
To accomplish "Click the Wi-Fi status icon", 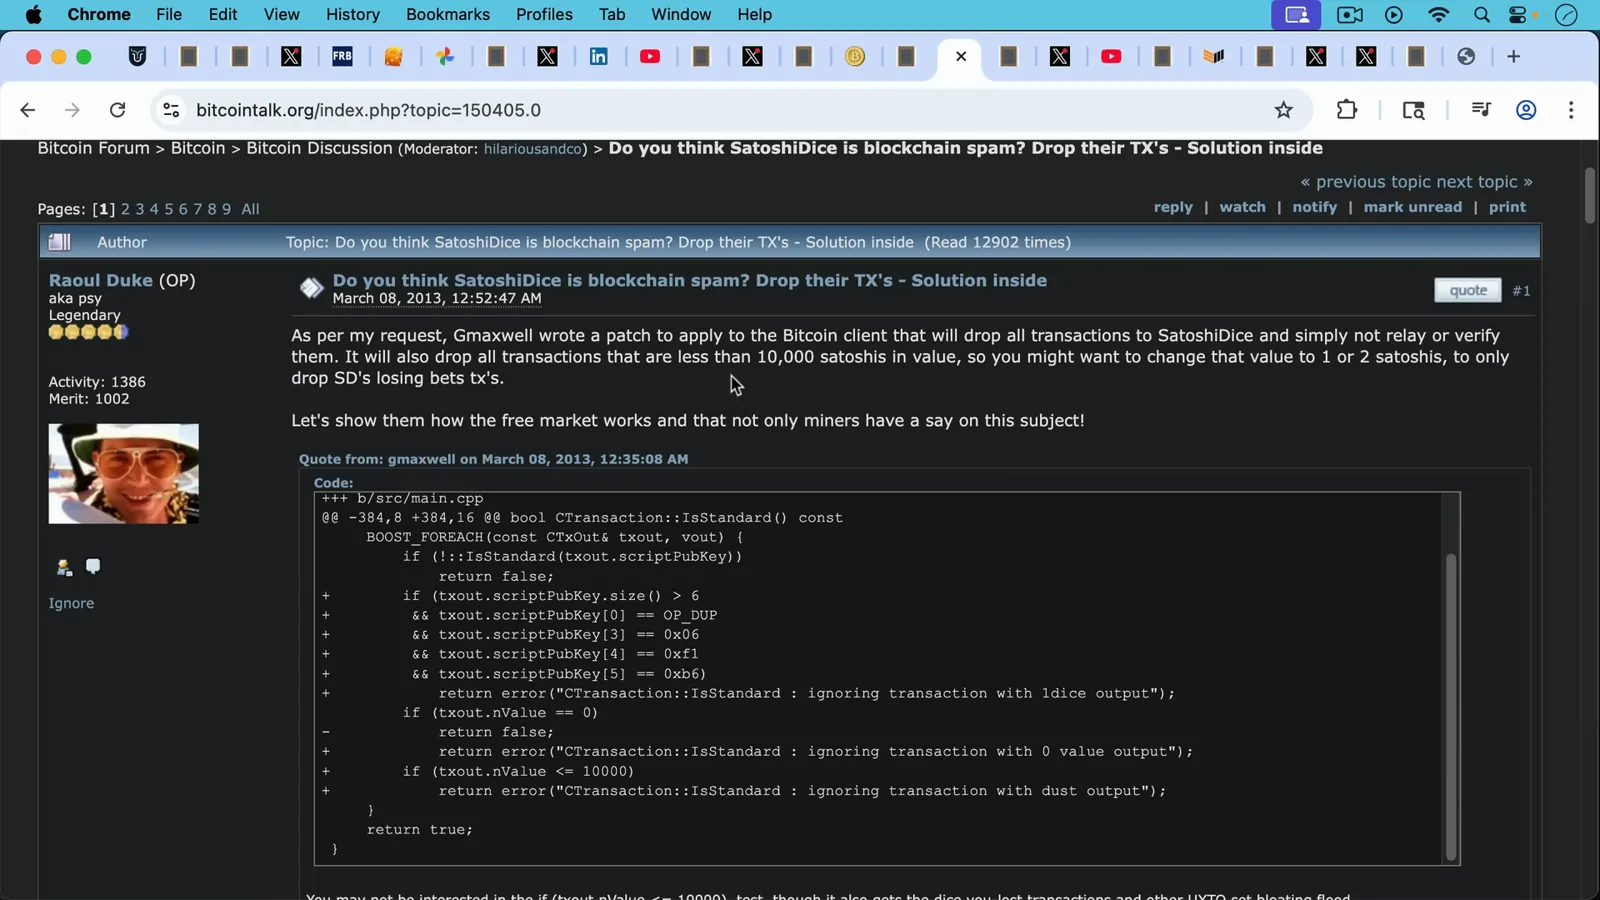I will (x=1438, y=14).
